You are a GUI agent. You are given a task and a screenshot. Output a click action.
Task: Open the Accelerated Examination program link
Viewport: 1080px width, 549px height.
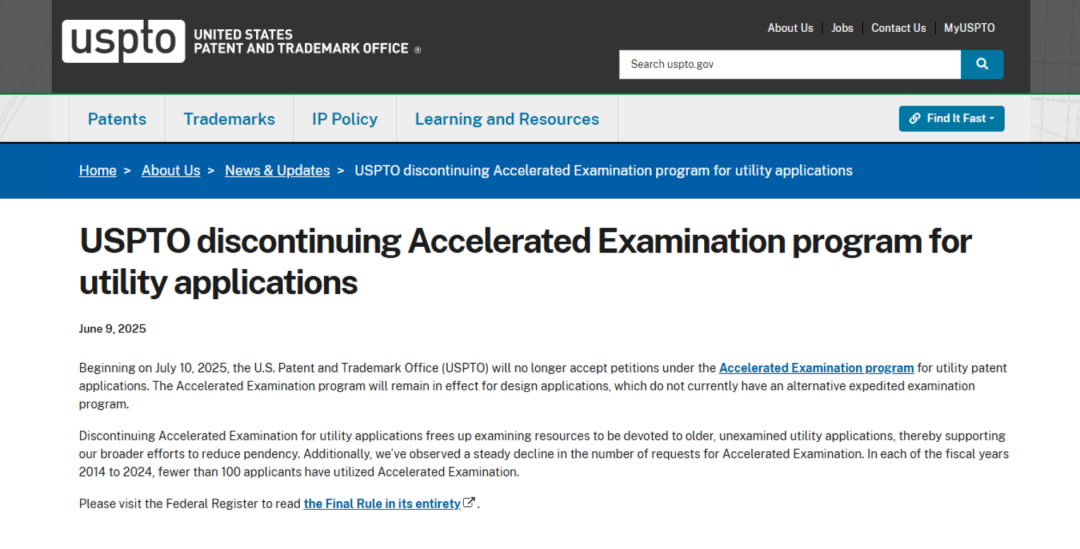816,368
